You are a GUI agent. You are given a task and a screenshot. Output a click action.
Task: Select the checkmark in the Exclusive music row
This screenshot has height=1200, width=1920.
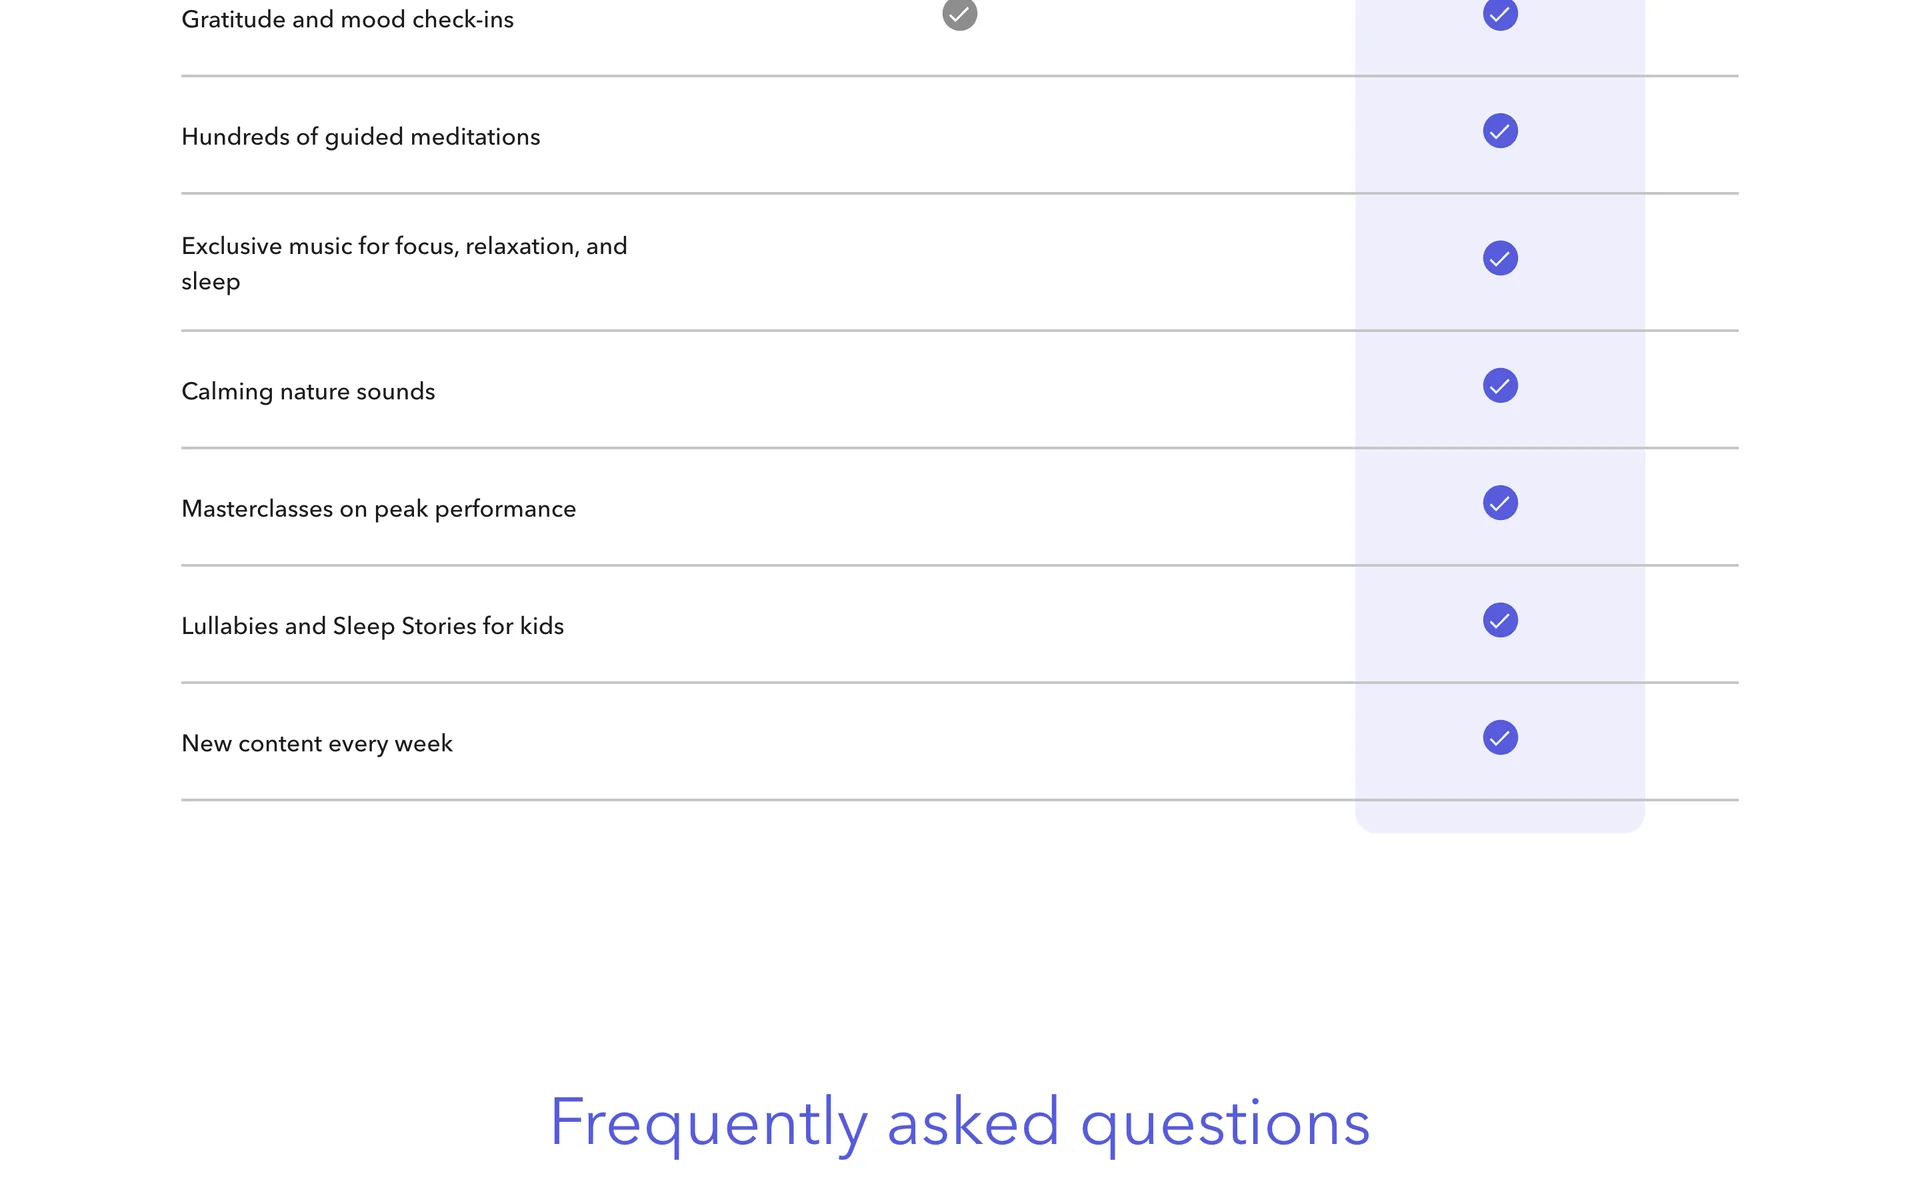tap(1500, 258)
